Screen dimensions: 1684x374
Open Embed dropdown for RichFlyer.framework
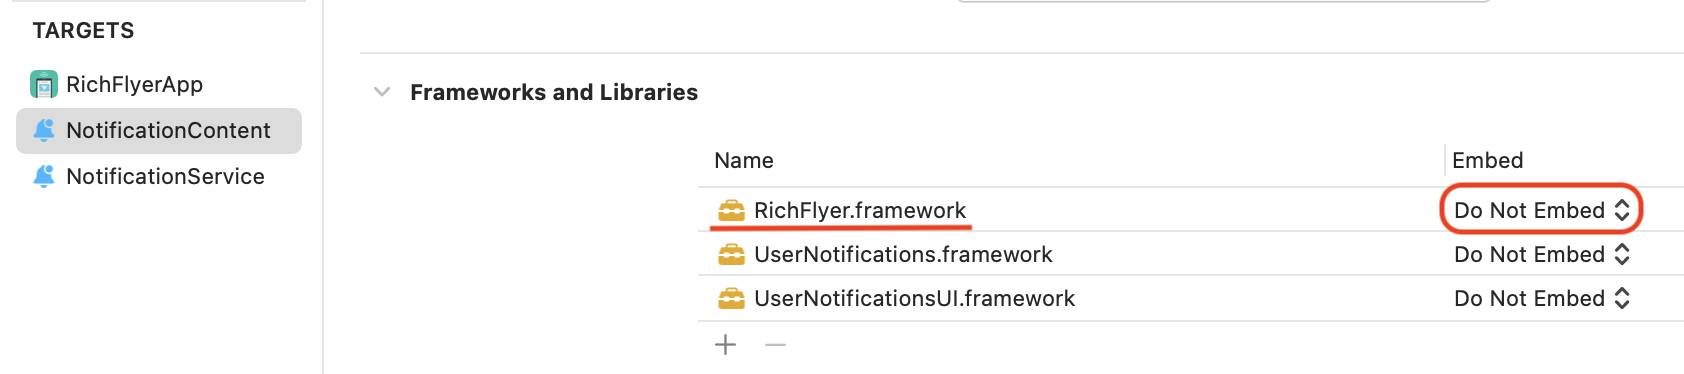(1542, 210)
